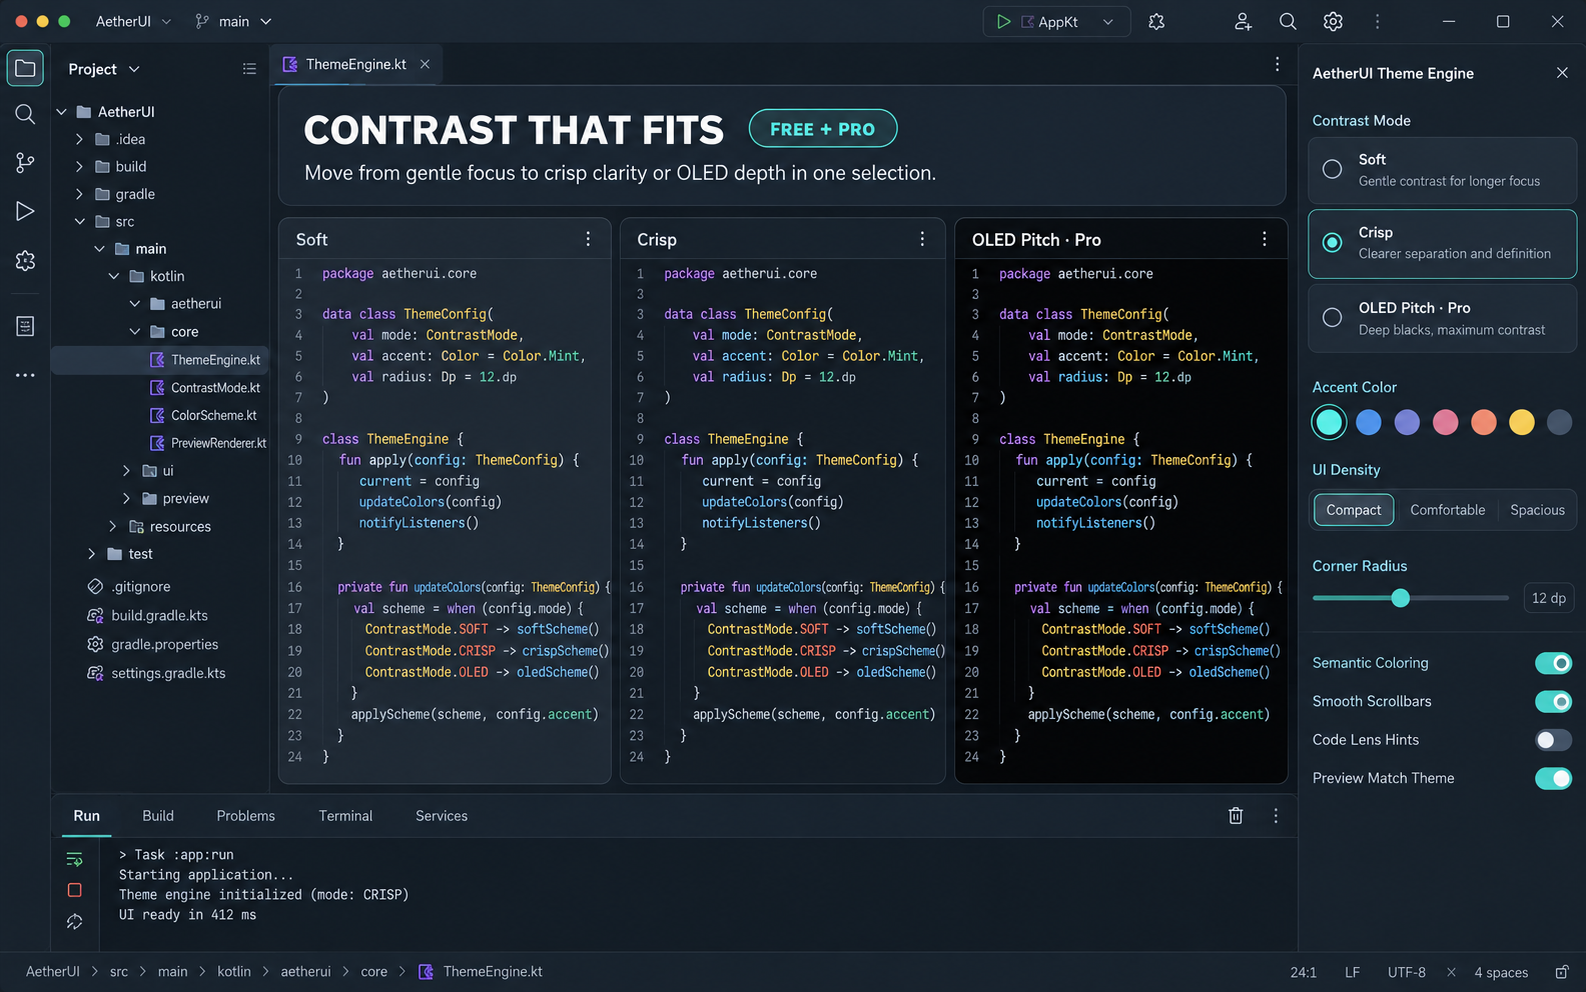The image size is (1586, 992).
Task: Switch to the Problems tab
Action: point(246,816)
